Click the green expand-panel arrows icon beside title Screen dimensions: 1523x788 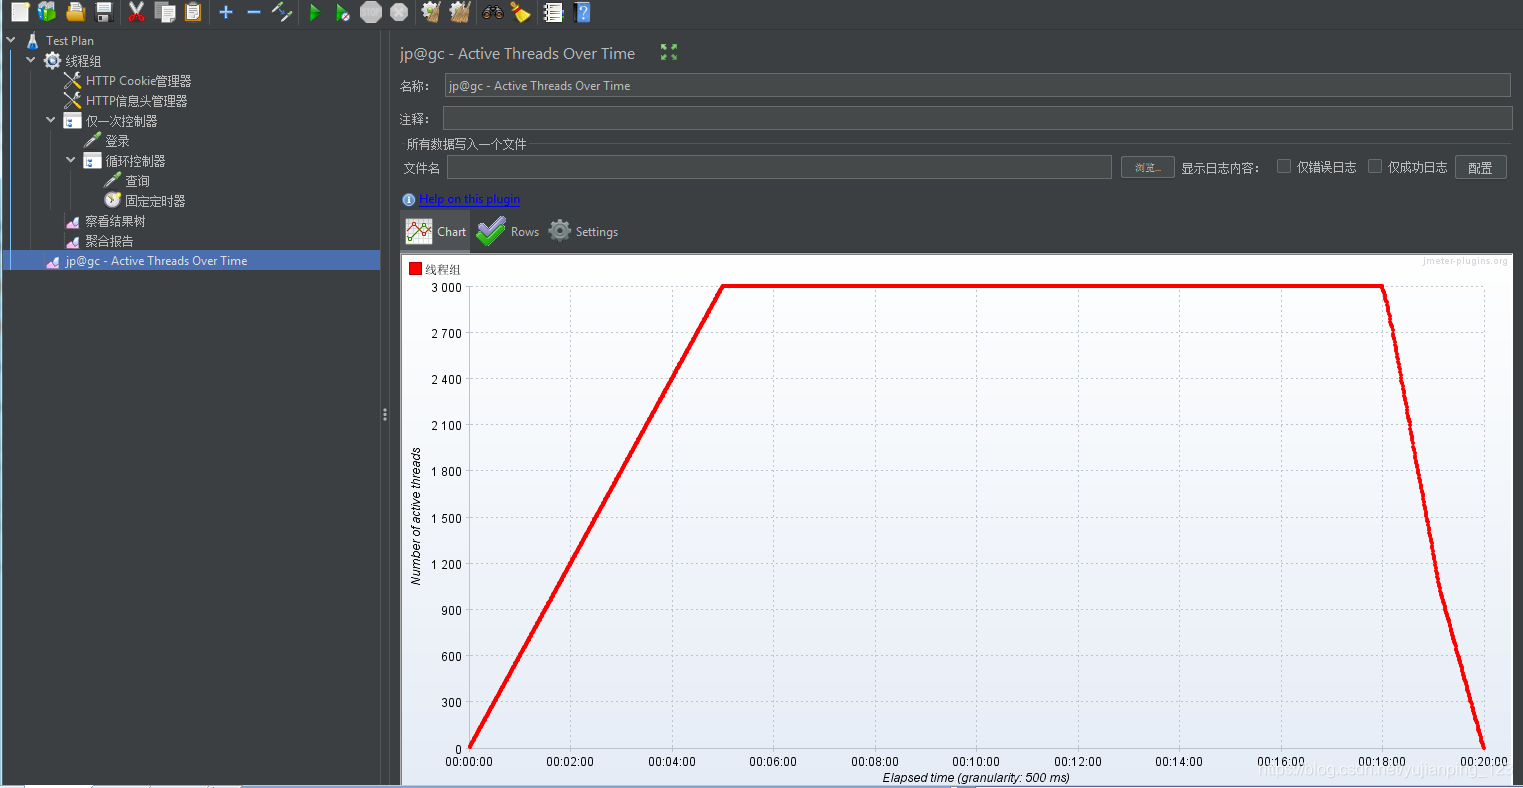(669, 52)
